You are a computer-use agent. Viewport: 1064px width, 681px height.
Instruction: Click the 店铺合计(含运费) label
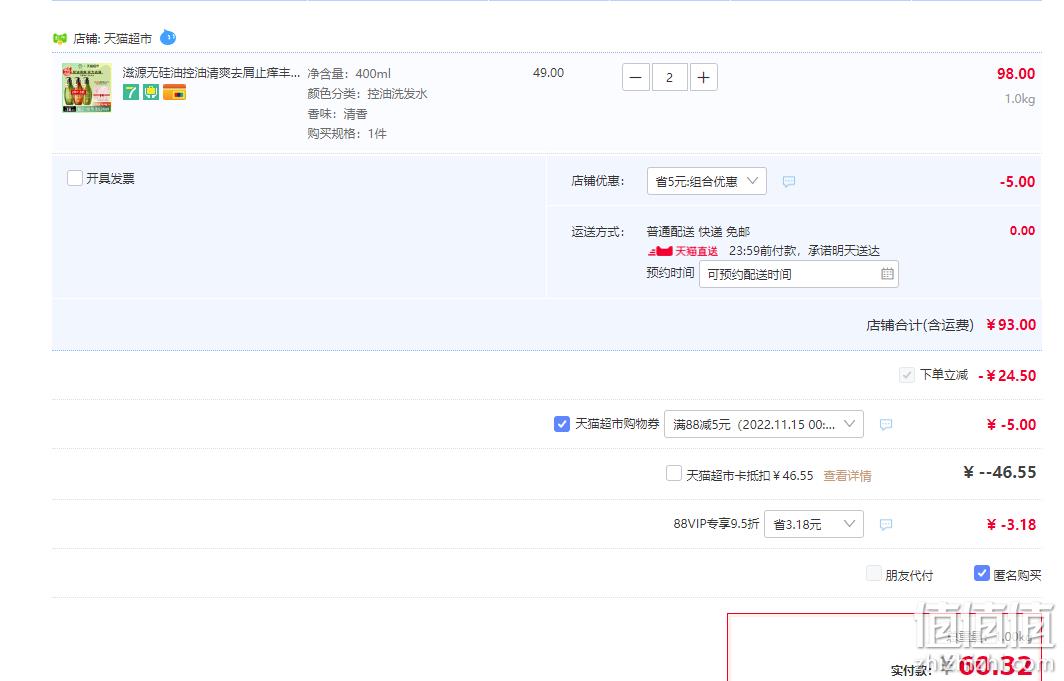click(919, 326)
